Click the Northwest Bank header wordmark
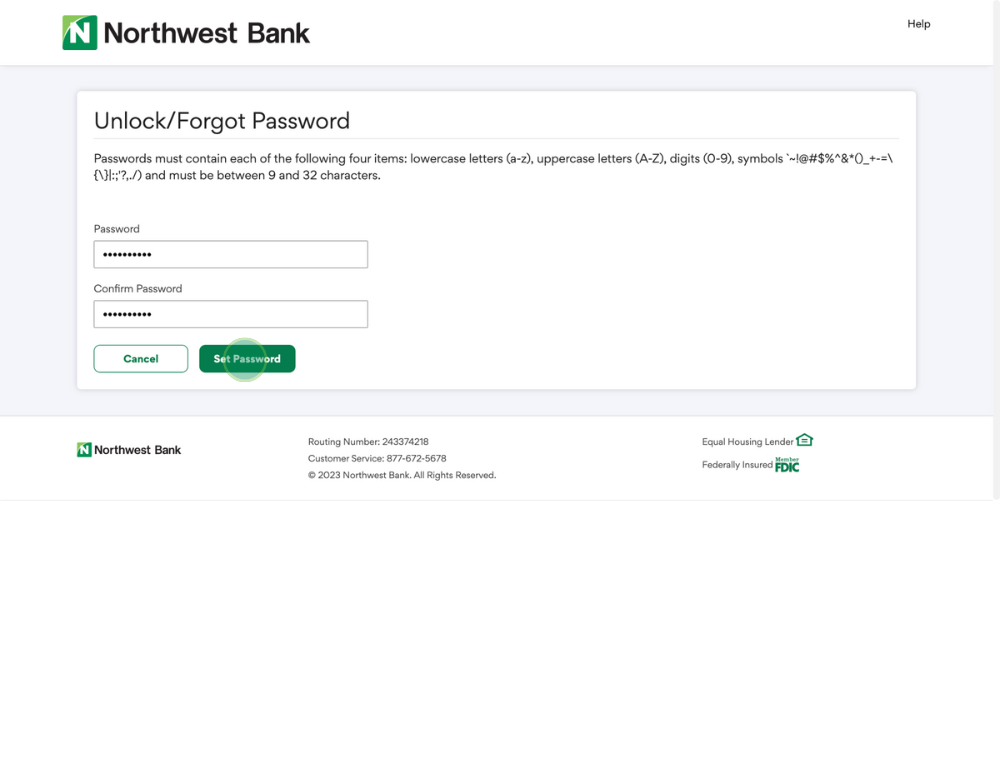Viewport: 1000px width, 764px height. click(206, 33)
